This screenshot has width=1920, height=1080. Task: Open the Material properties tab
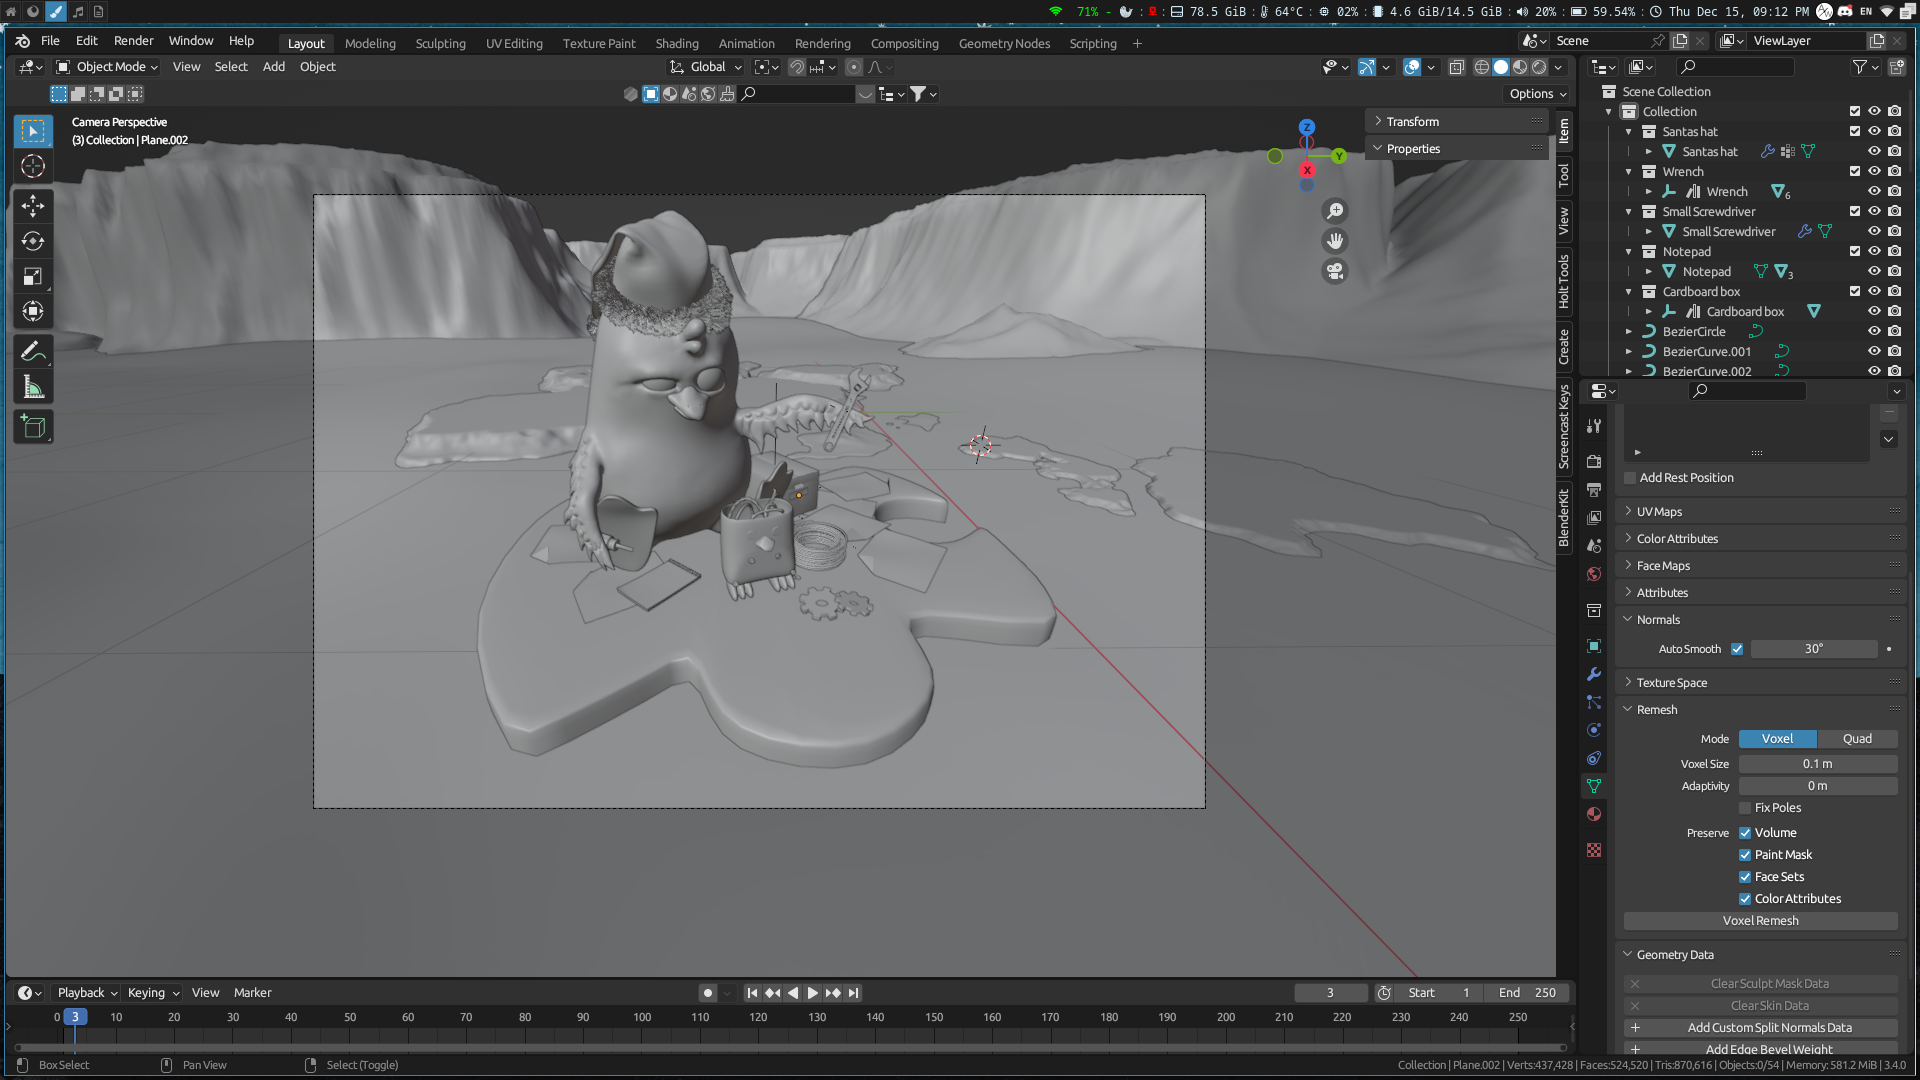(x=1594, y=814)
